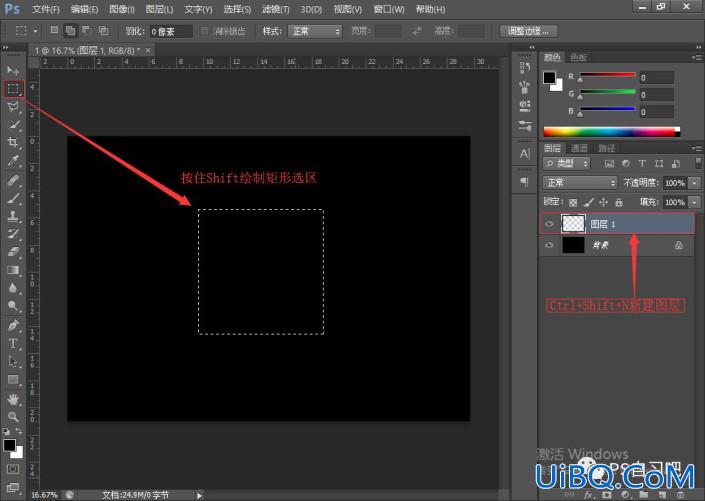Select the History Brush tool
This screenshot has height=501, width=705.
click(13, 234)
